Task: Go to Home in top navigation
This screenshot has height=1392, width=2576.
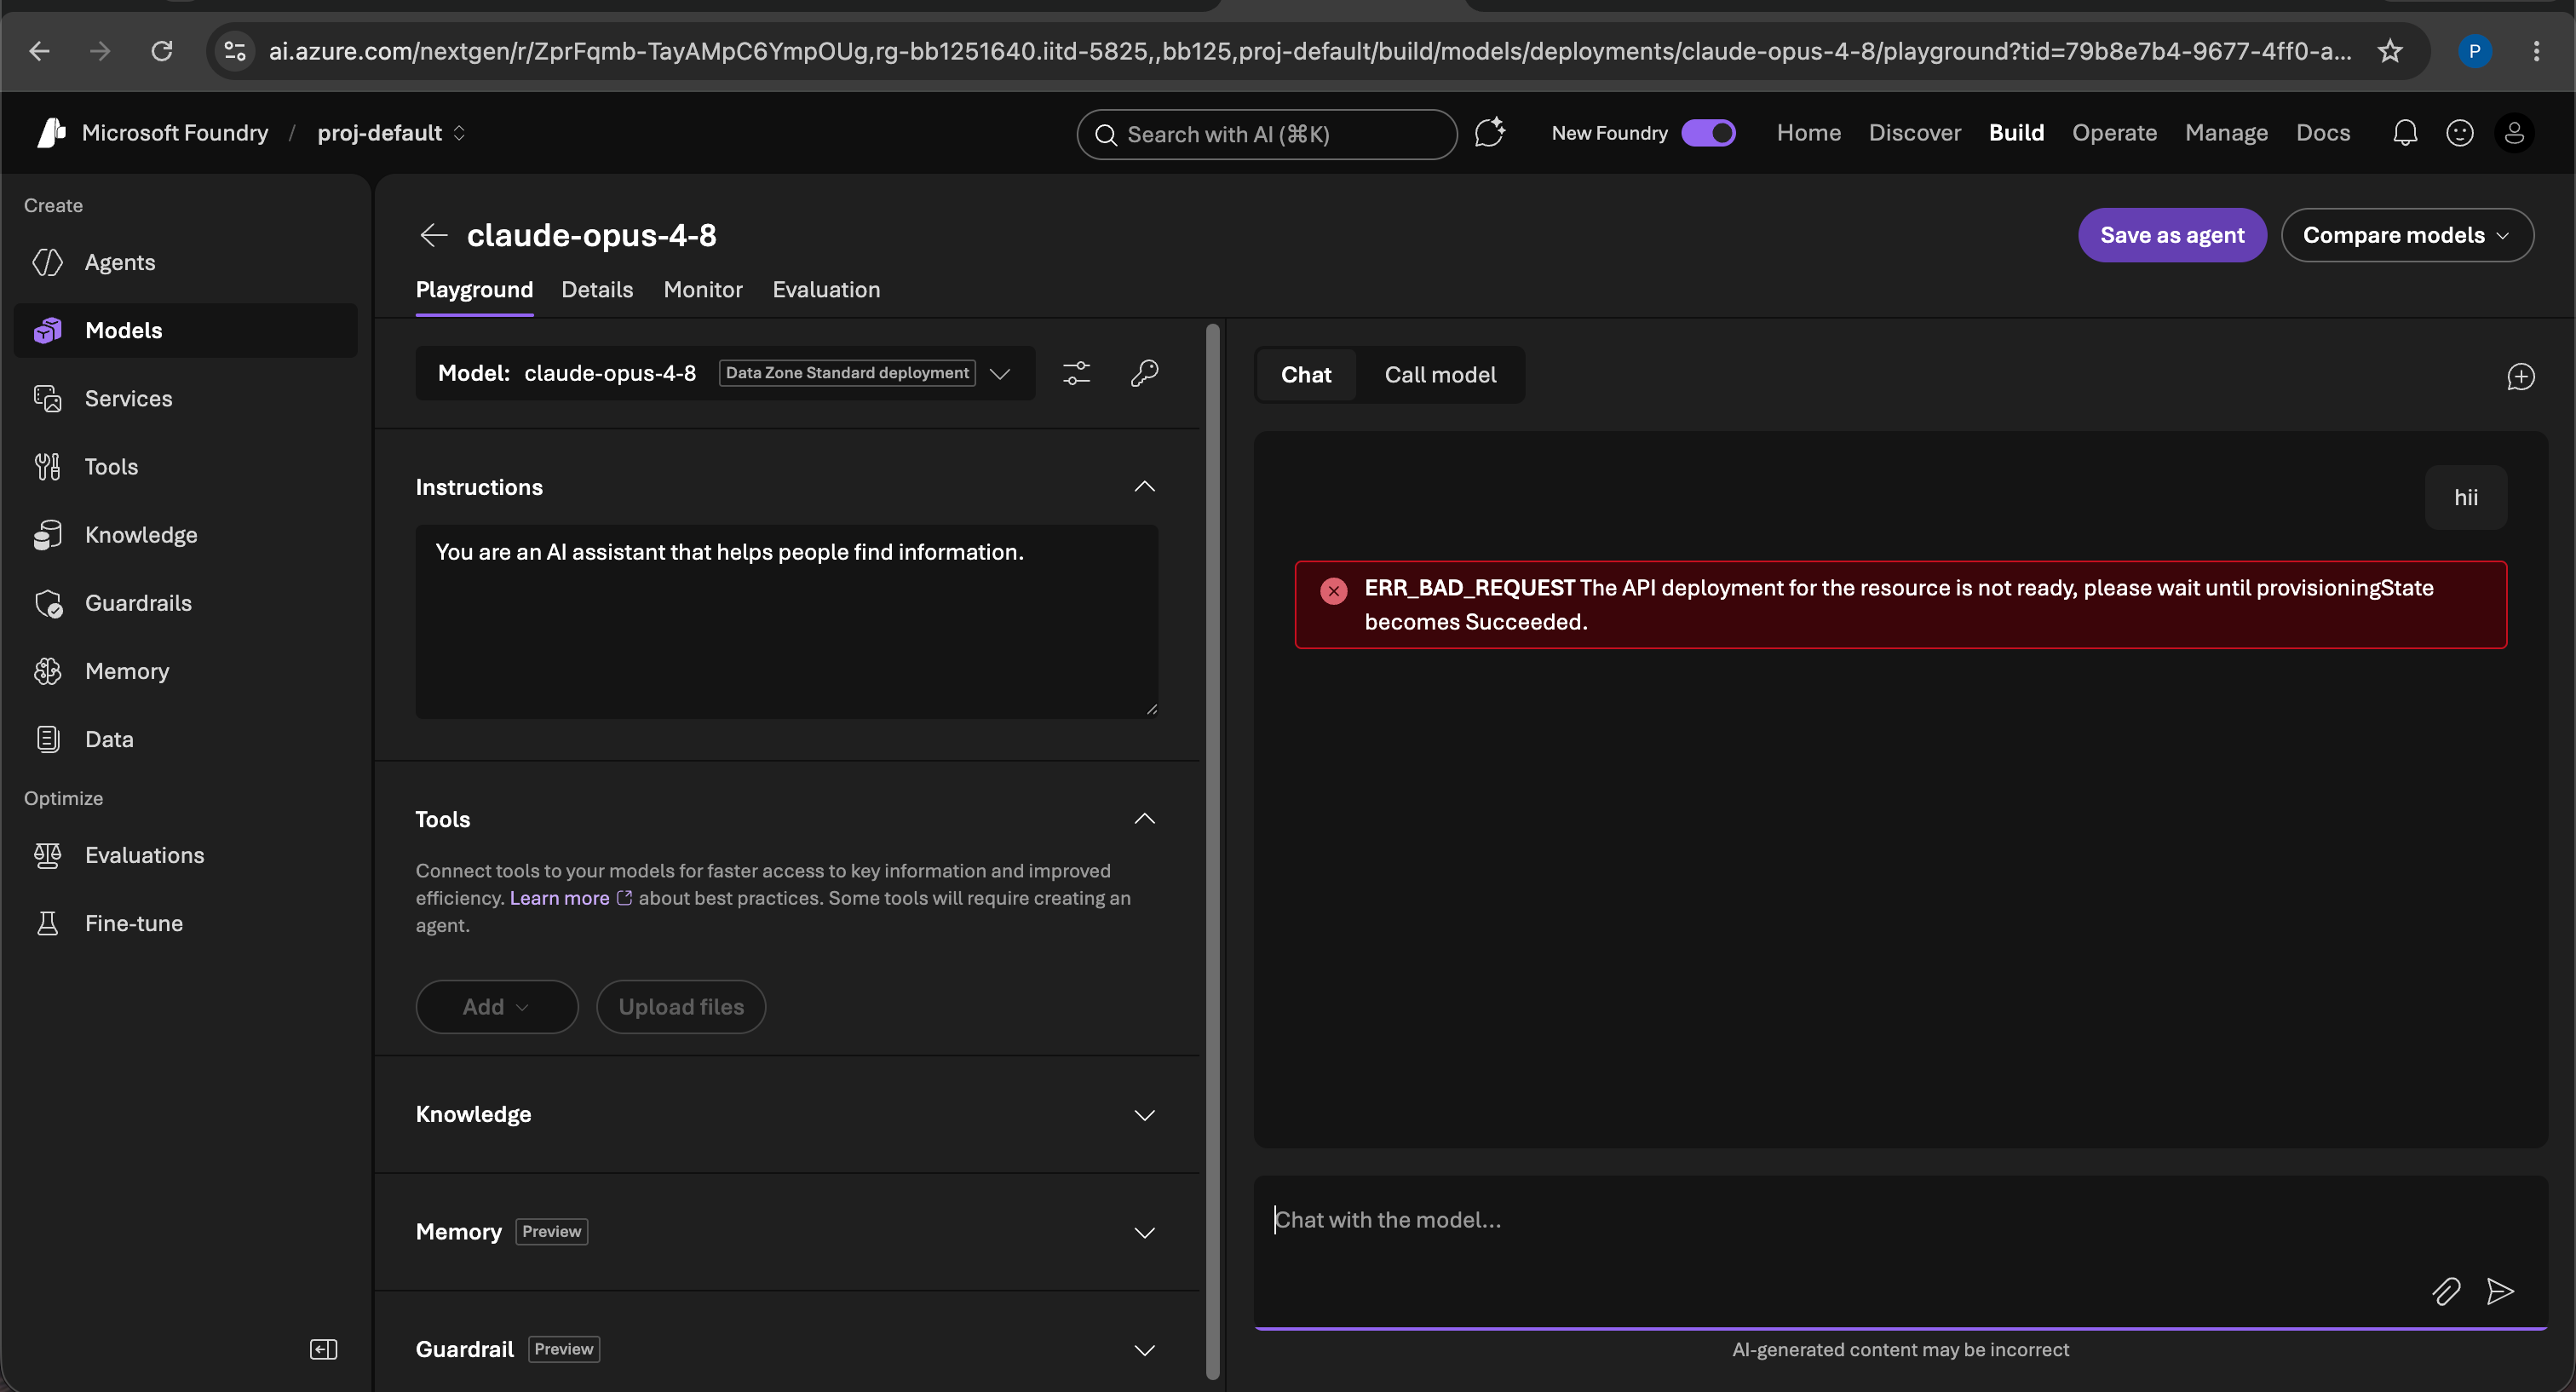Action: [x=1808, y=133]
